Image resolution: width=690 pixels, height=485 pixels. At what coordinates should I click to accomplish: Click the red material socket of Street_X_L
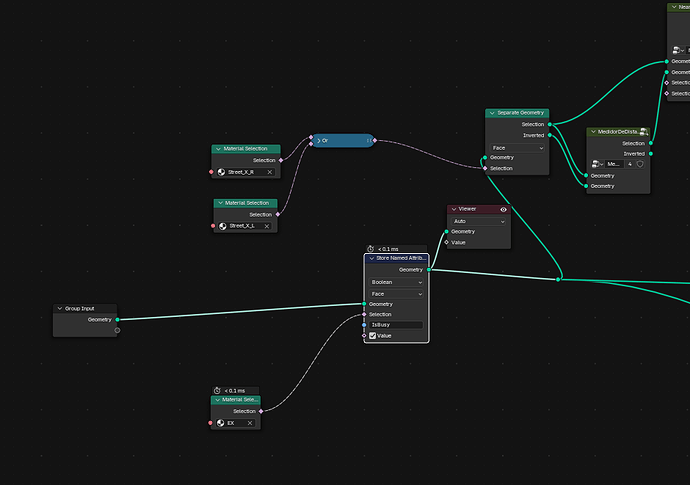213,226
